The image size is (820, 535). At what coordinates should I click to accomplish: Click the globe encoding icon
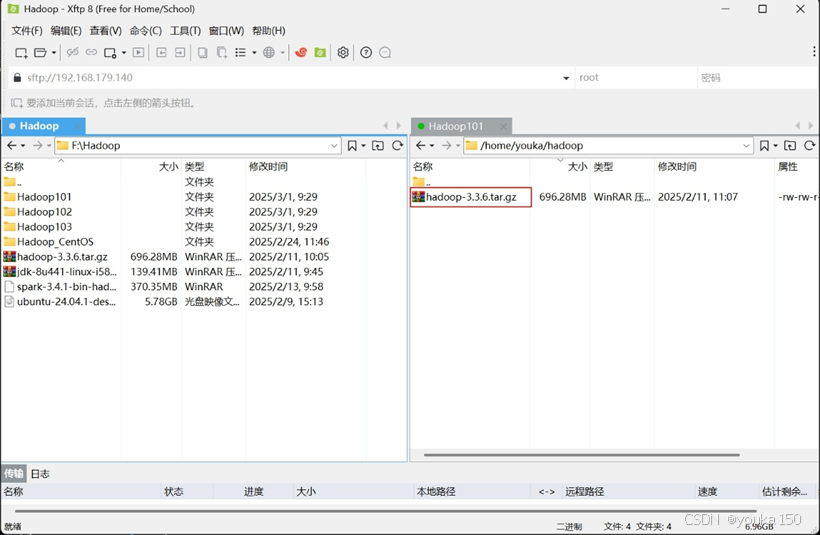[x=269, y=52]
